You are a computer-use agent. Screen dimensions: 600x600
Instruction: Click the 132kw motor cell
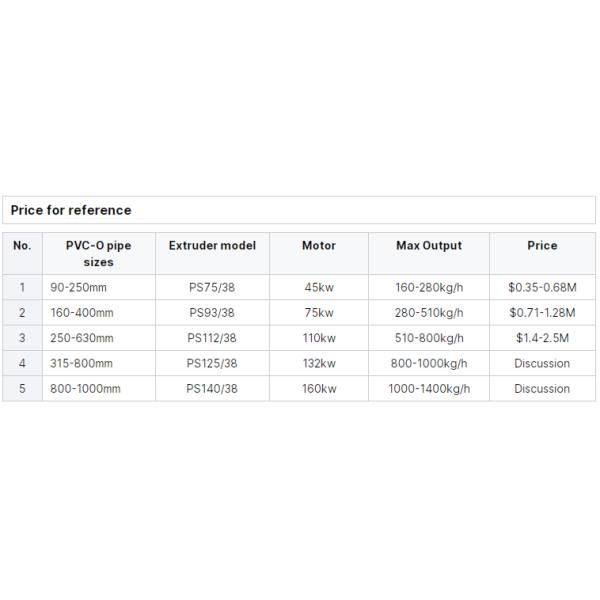[318, 363]
